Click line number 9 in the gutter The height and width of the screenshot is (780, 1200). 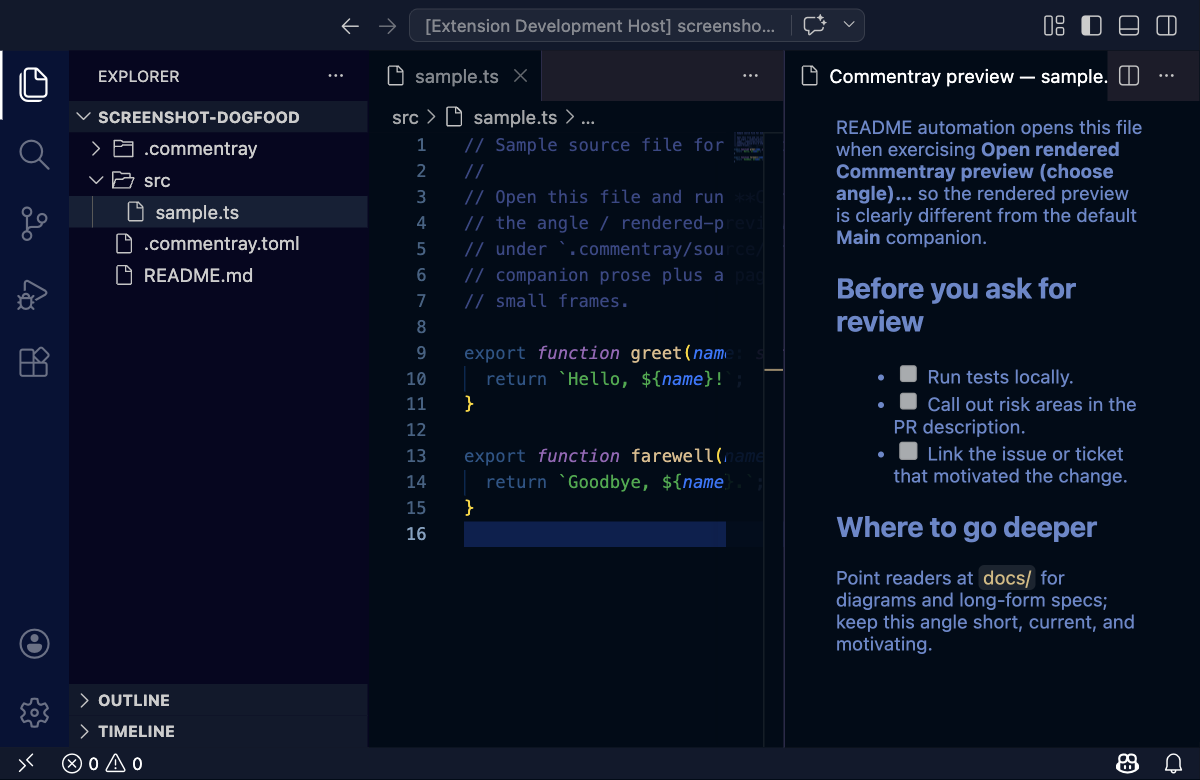421,353
